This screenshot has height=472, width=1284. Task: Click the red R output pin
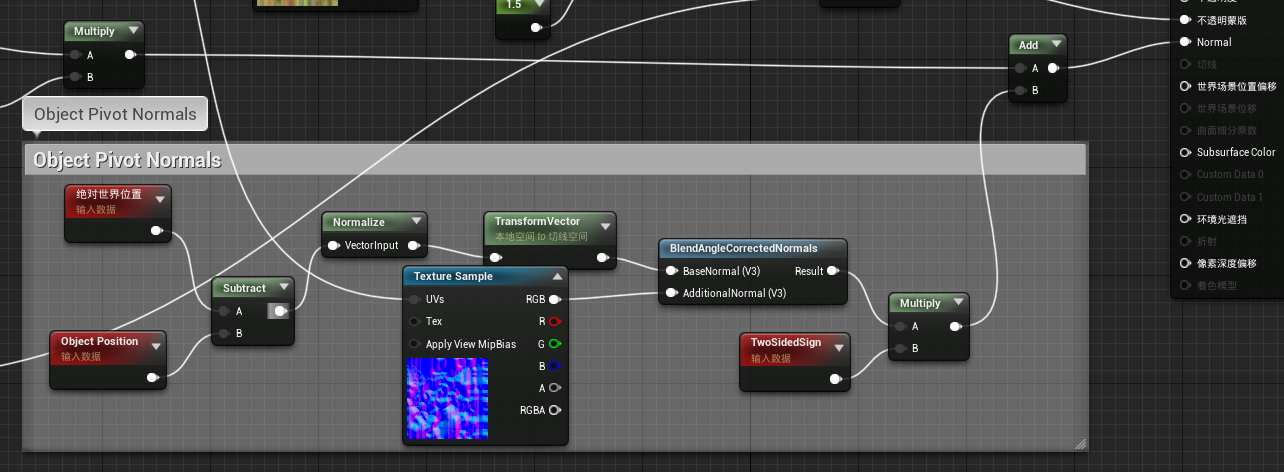555,321
